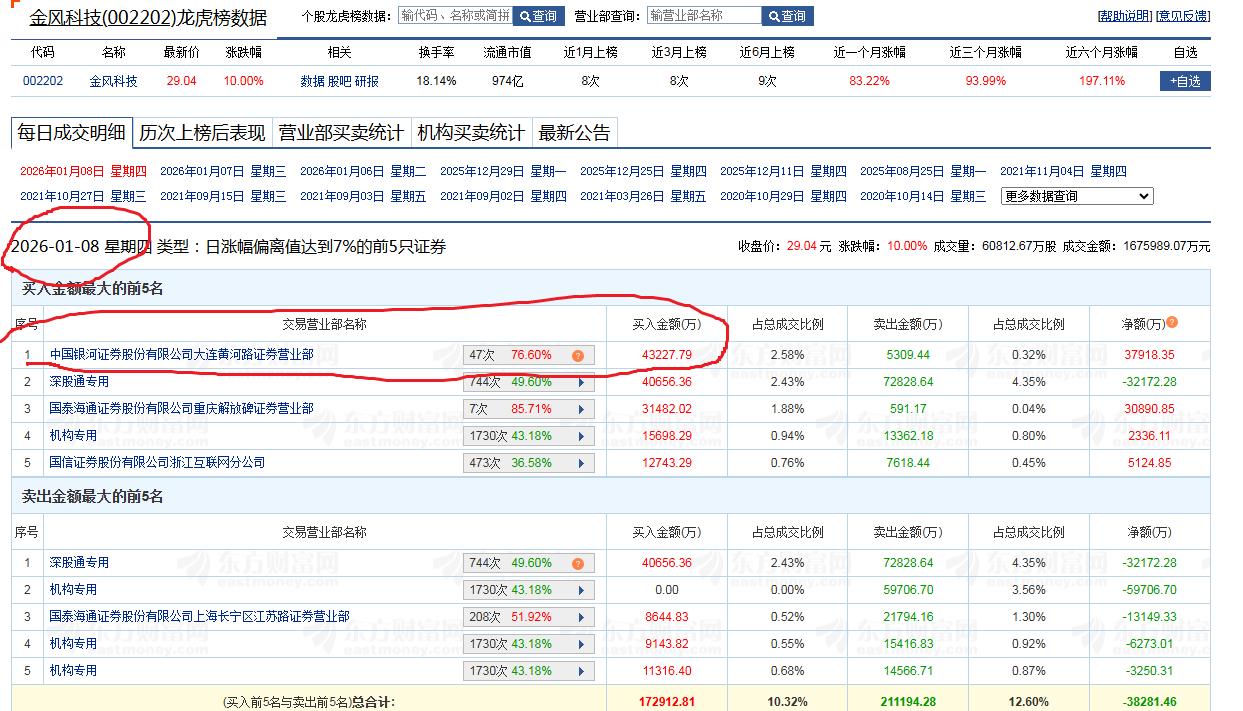
Task: Select date 2026年01月06日 星期二
Action: click(x=363, y=171)
